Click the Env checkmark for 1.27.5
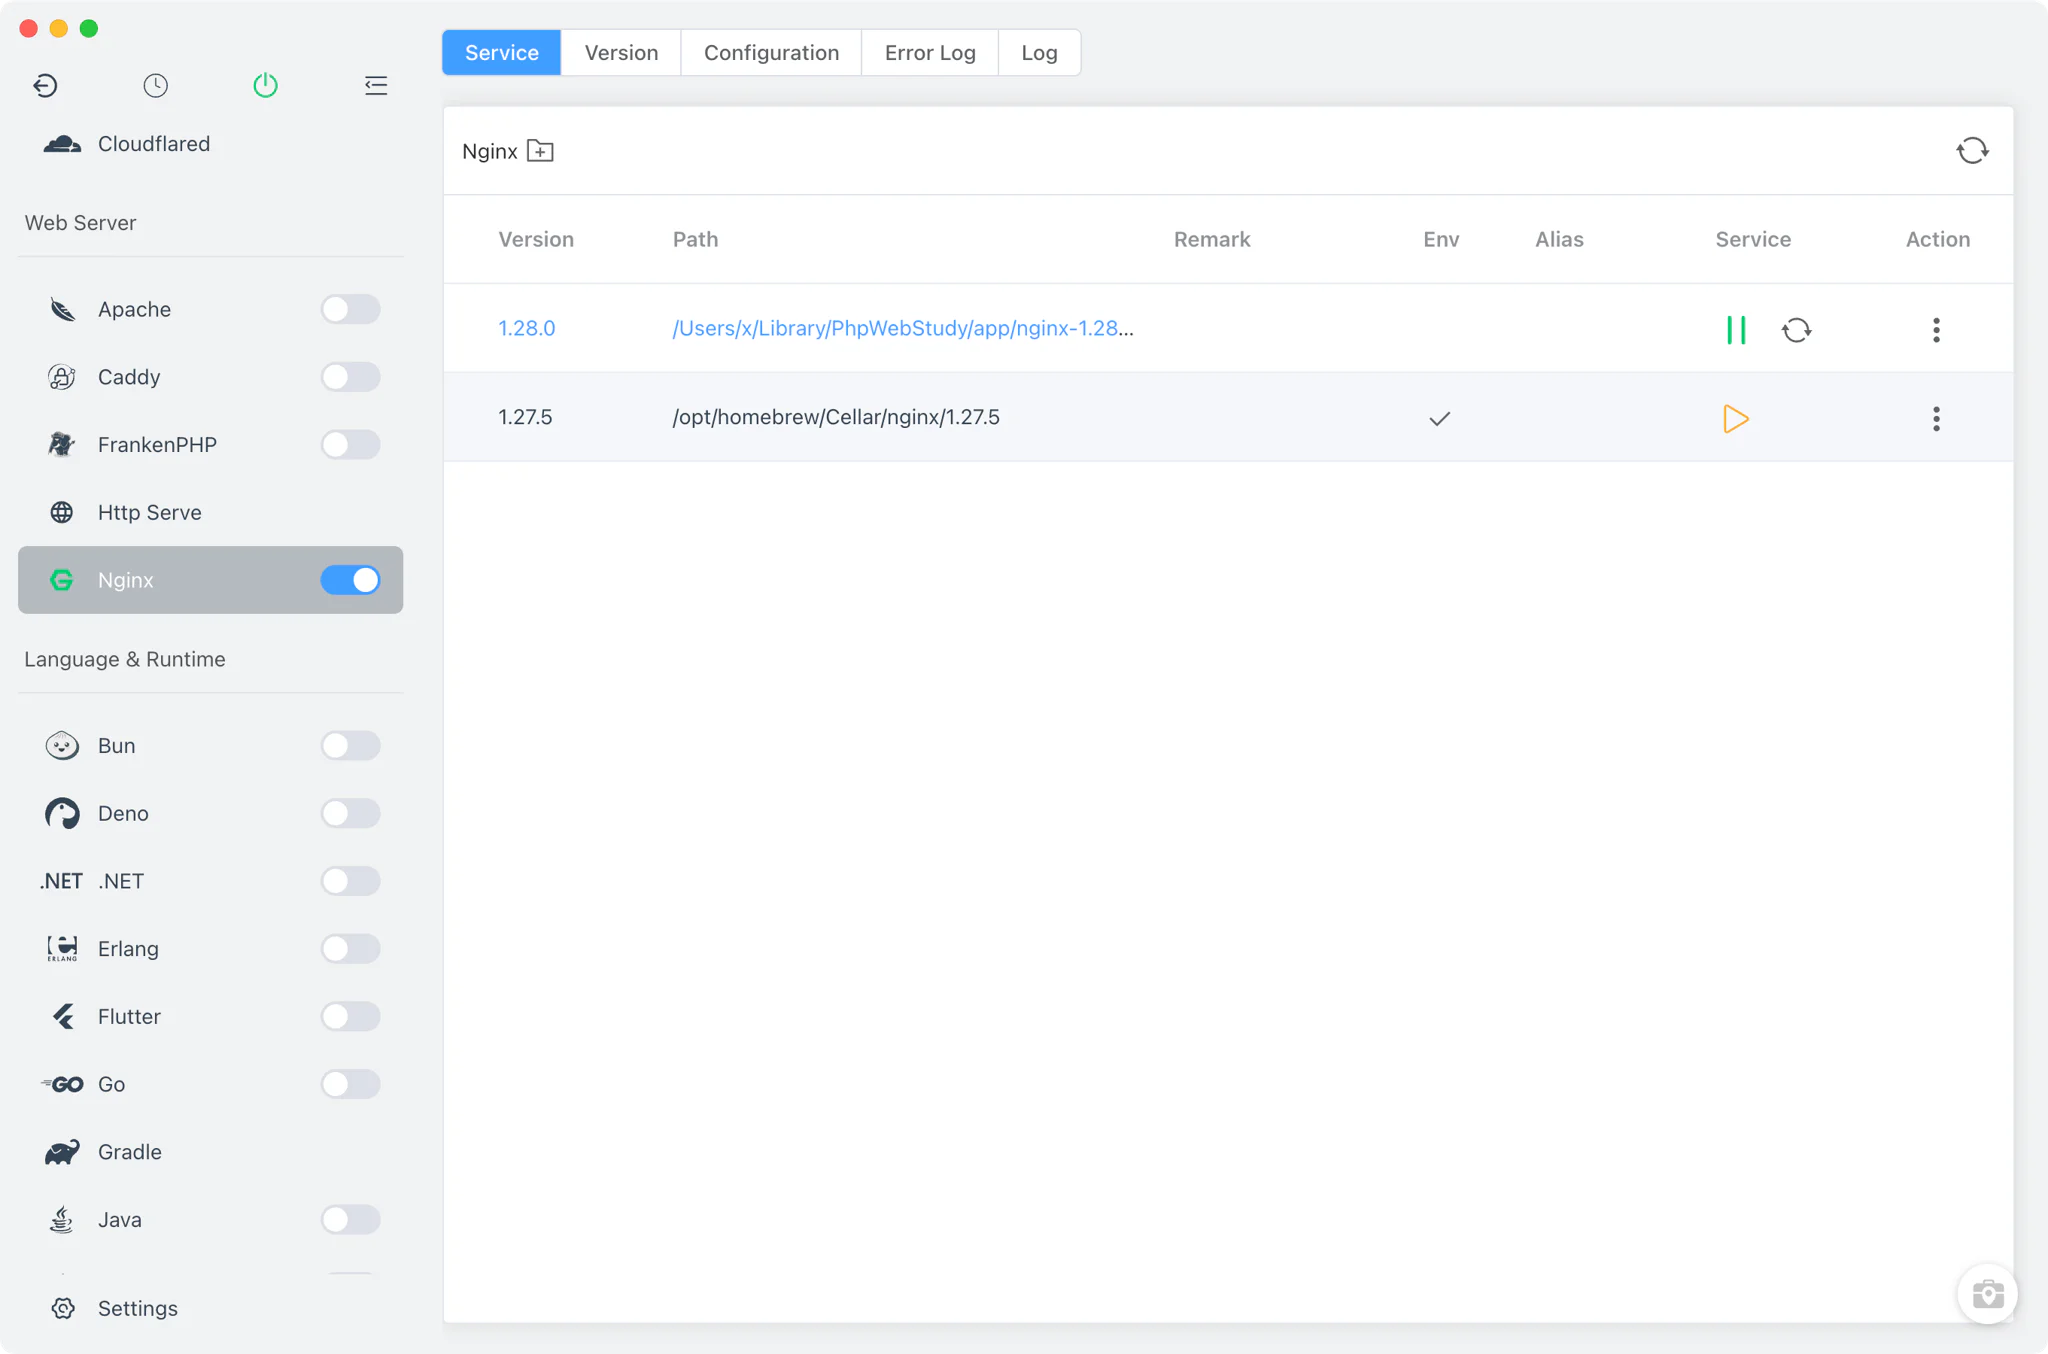The width and height of the screenshot is (2048, 1354). (x=1439, y=419)
